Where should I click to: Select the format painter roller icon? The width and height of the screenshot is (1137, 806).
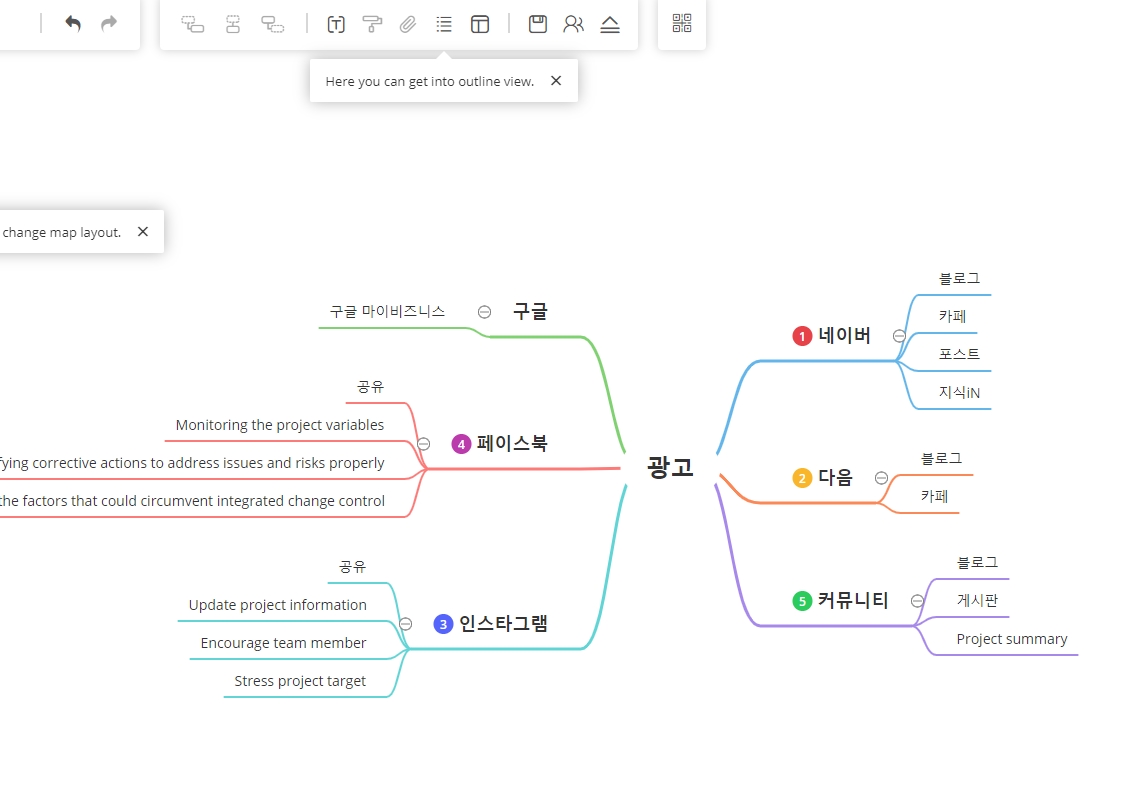pos(372,25)
